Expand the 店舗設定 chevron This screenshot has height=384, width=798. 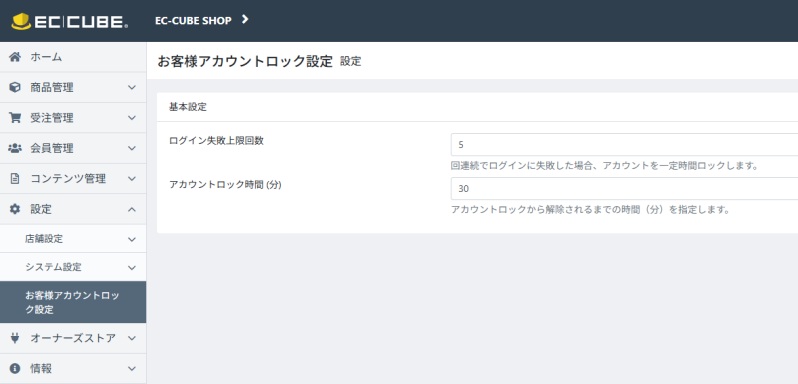tap(132, 239)
